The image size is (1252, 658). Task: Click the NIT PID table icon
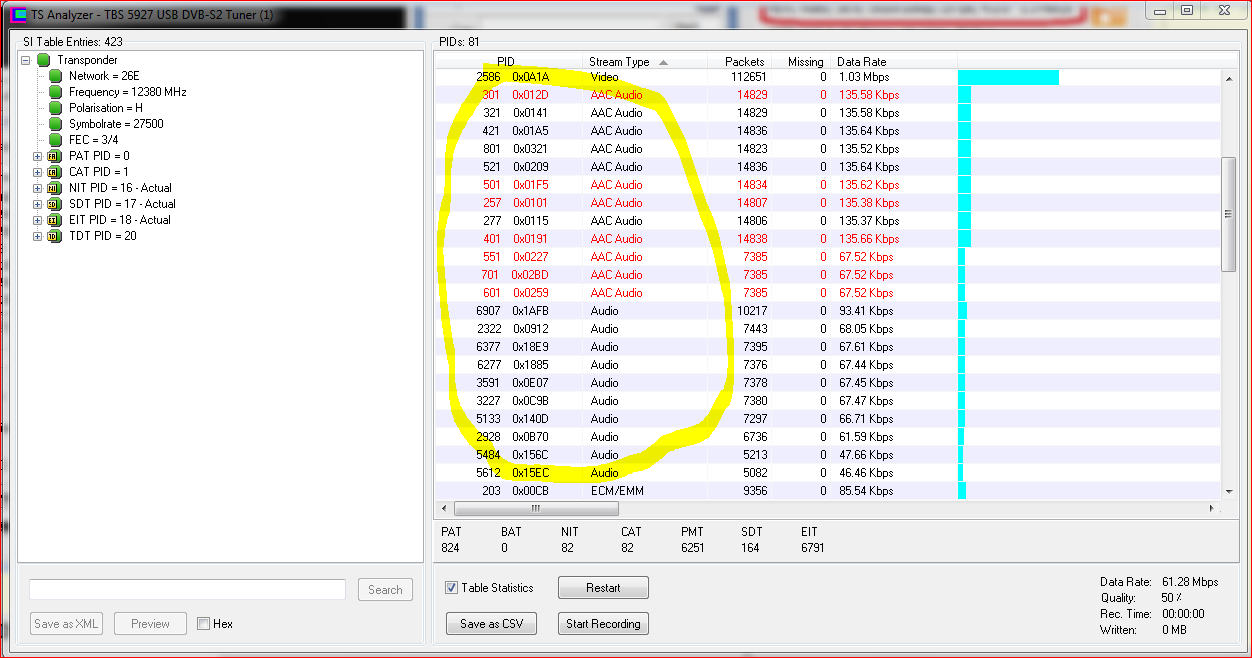click(55, 188)
